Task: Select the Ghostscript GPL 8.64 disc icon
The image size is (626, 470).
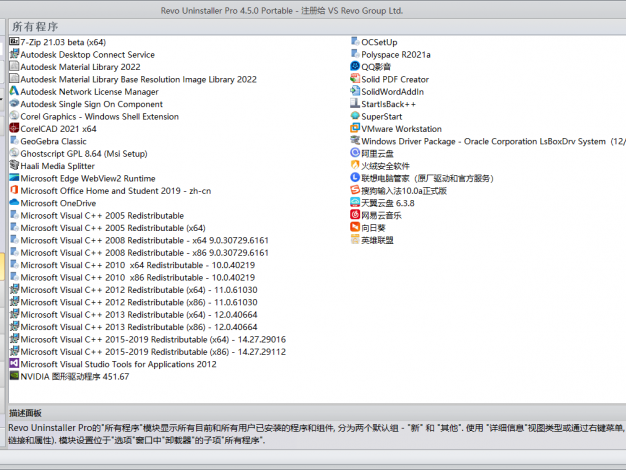Action: (x=14, y=153)
